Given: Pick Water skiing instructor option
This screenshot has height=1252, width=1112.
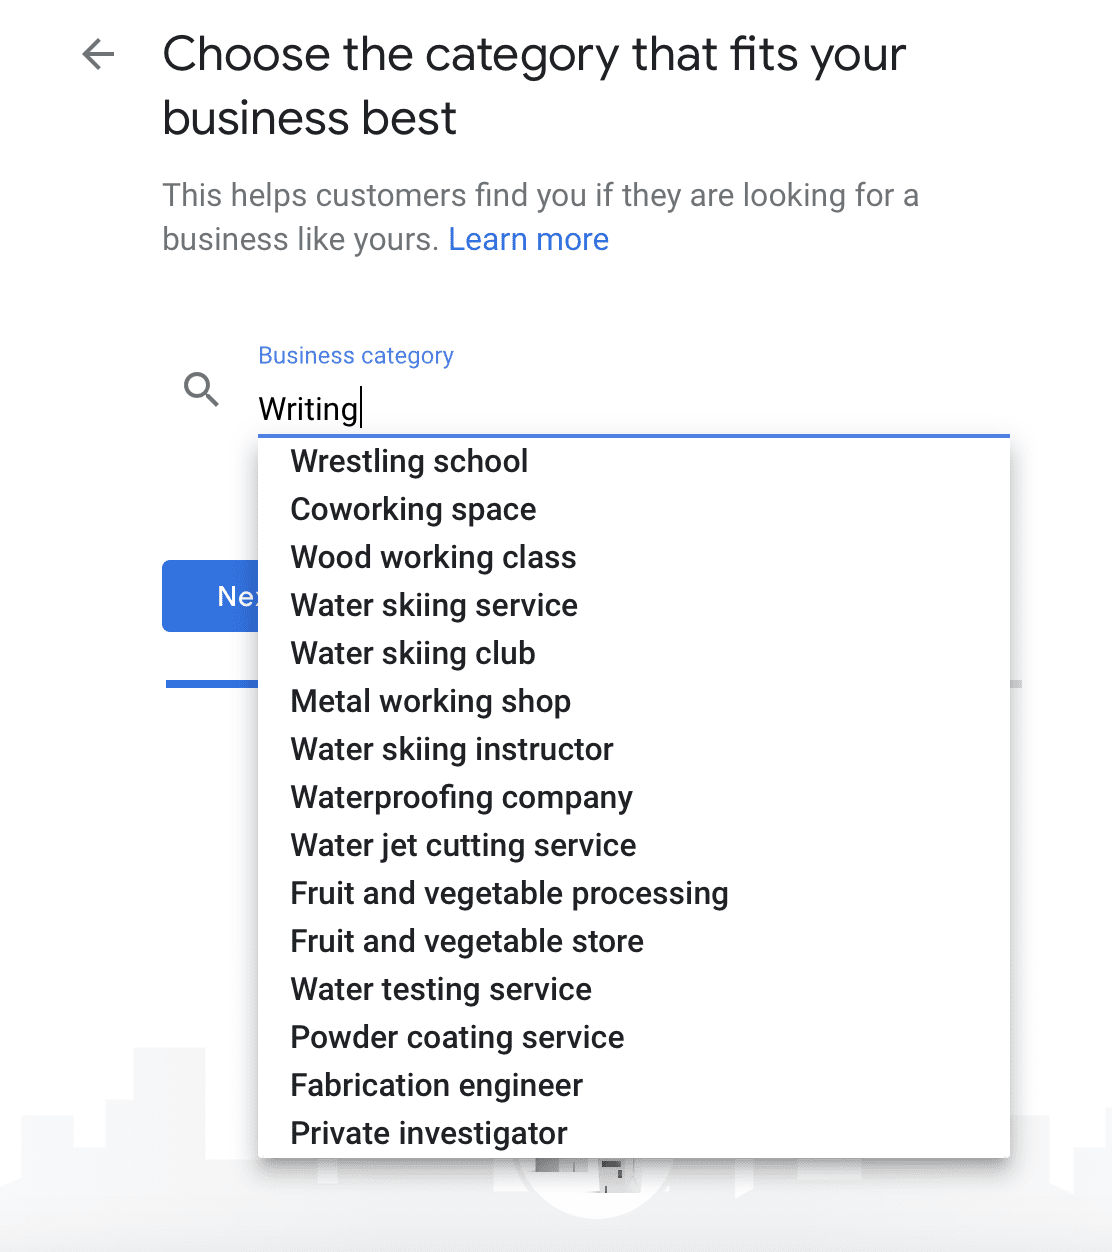Looking at the screenshot, I should pos(451,749).
